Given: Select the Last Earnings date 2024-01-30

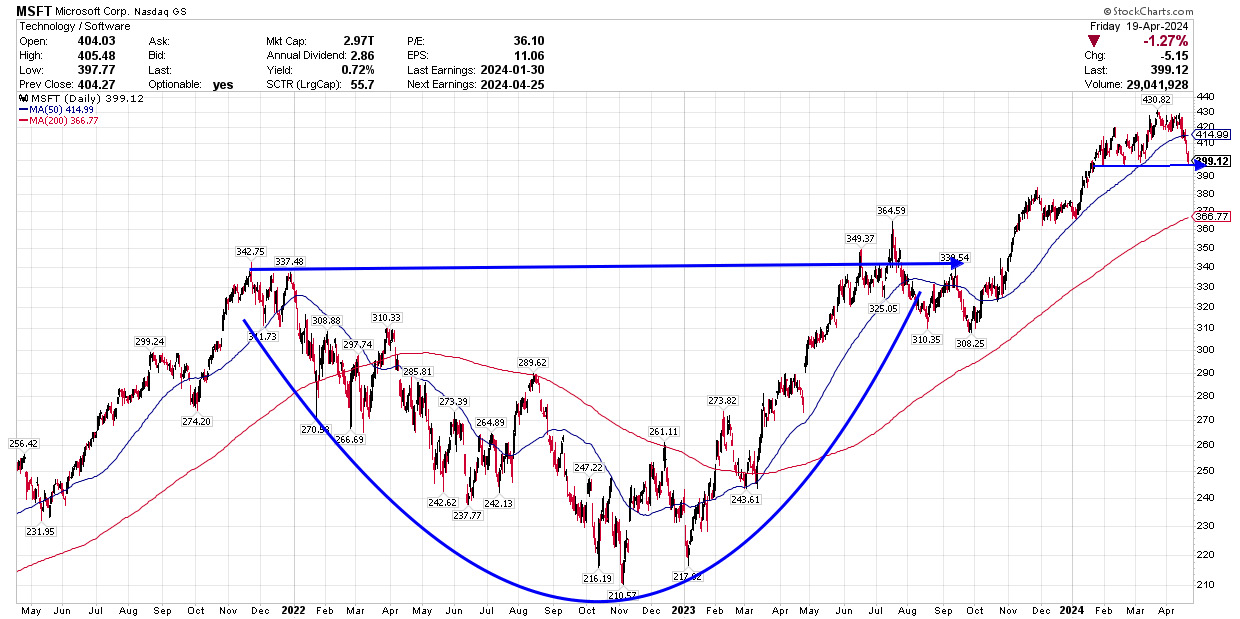Looking at the screenshot, I should pos(511,70).
